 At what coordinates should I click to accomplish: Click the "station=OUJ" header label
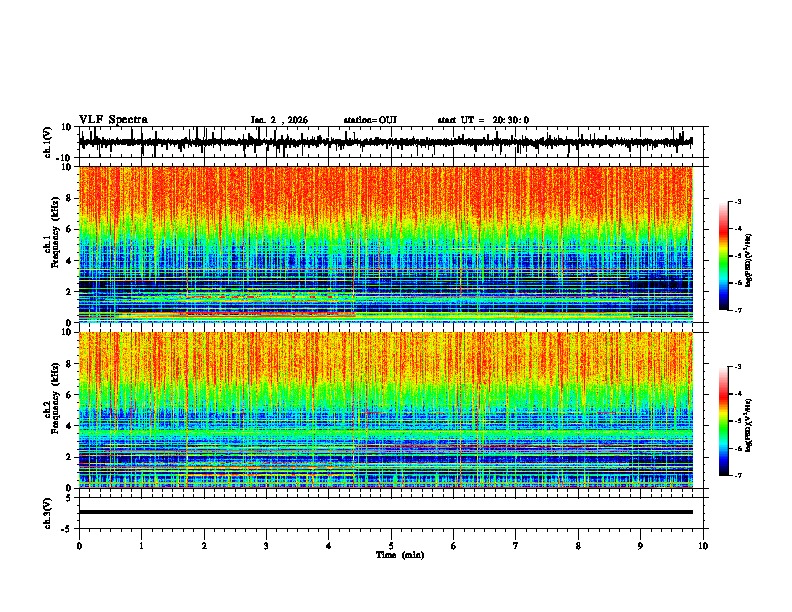pos(370,120)
